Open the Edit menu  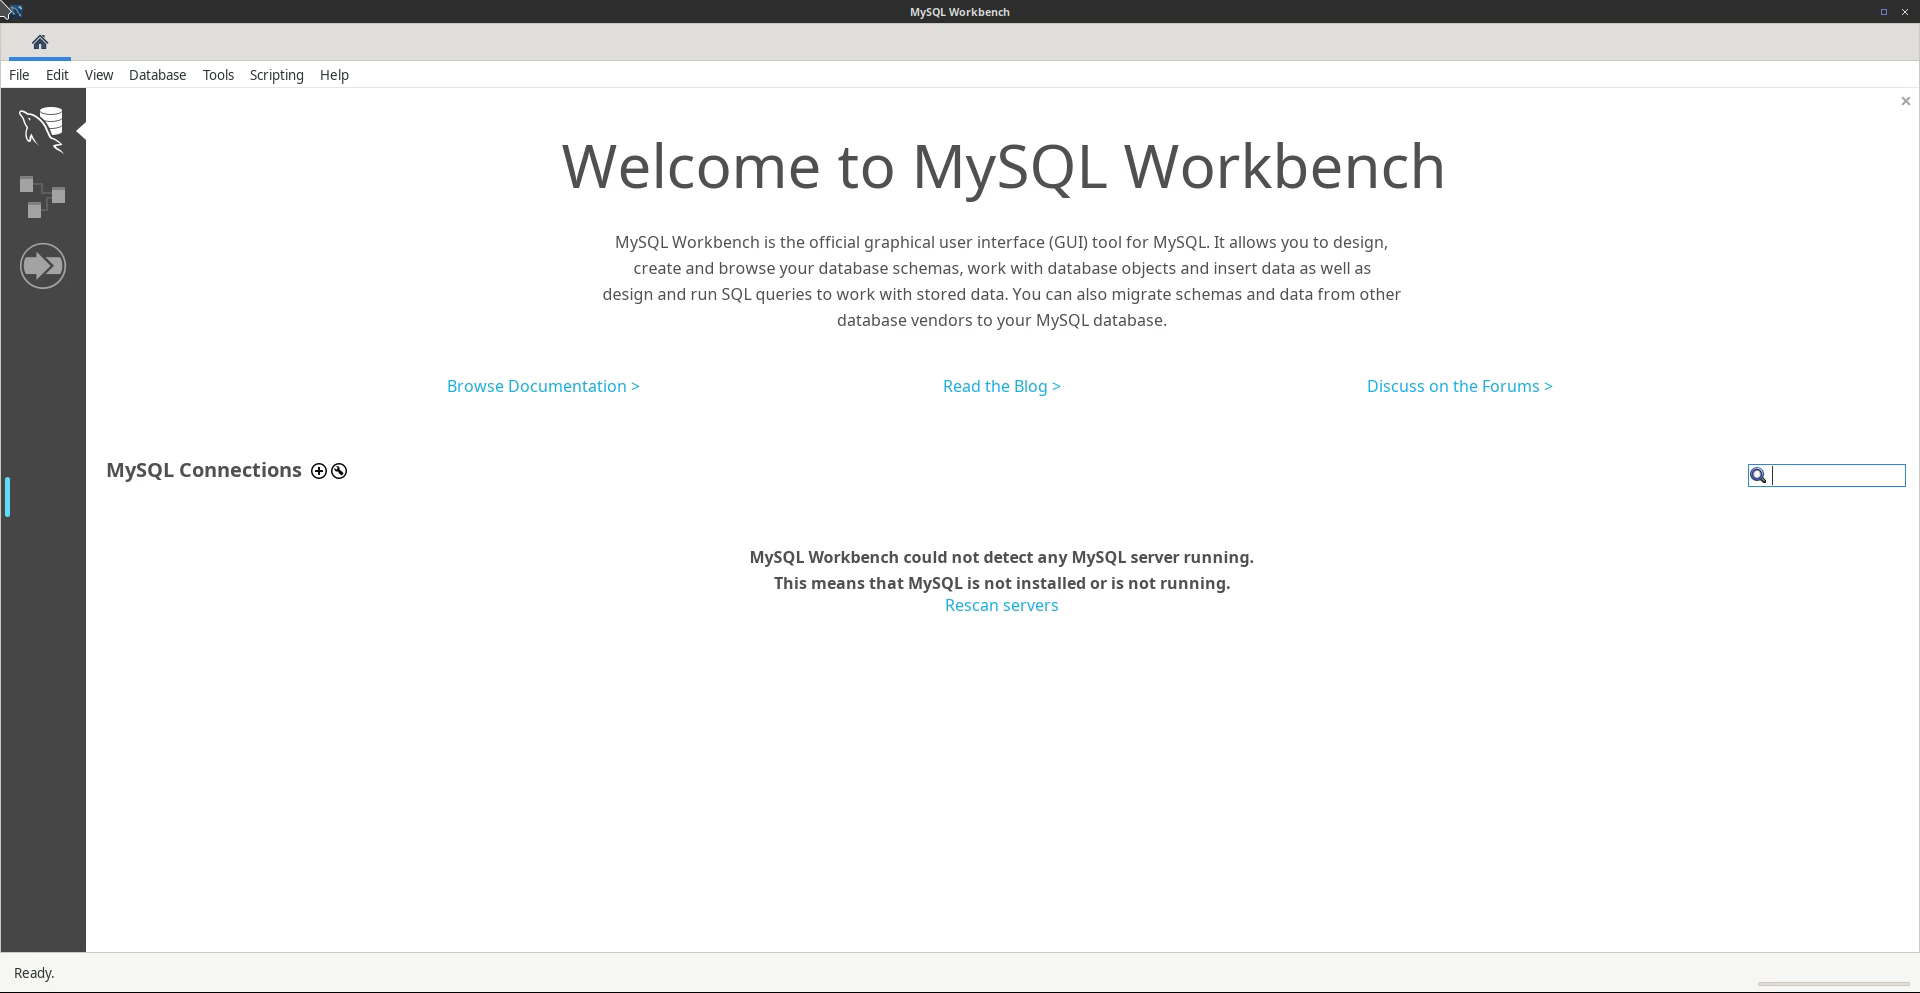pos(57,75)
